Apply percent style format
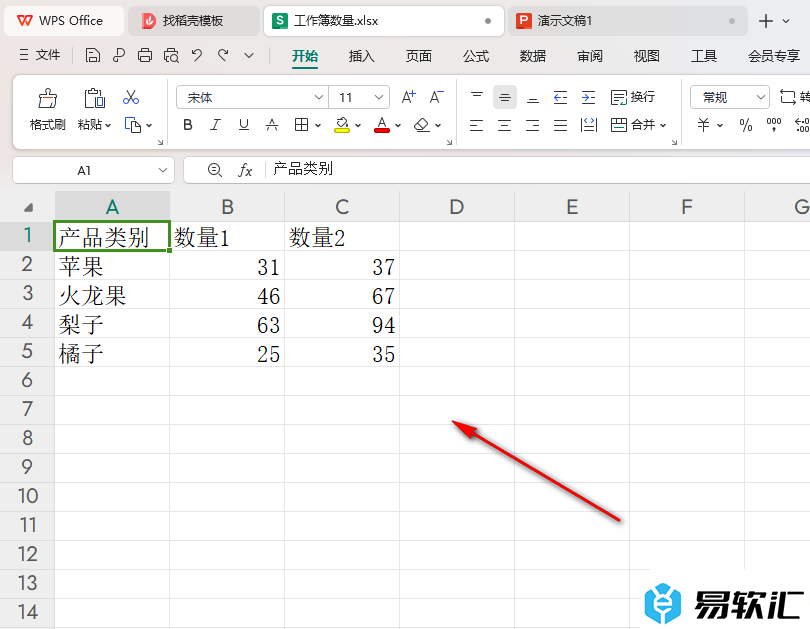 click(745, 125)
